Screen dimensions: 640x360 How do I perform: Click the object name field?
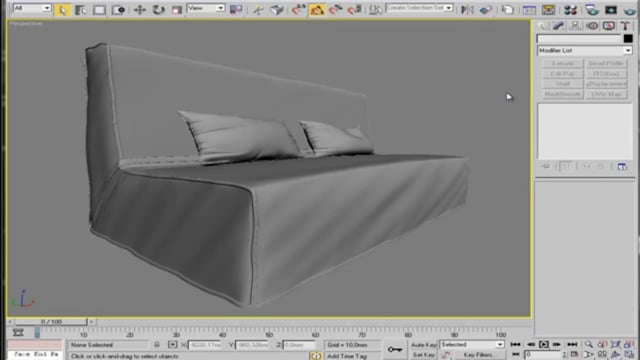coord(579,39)
